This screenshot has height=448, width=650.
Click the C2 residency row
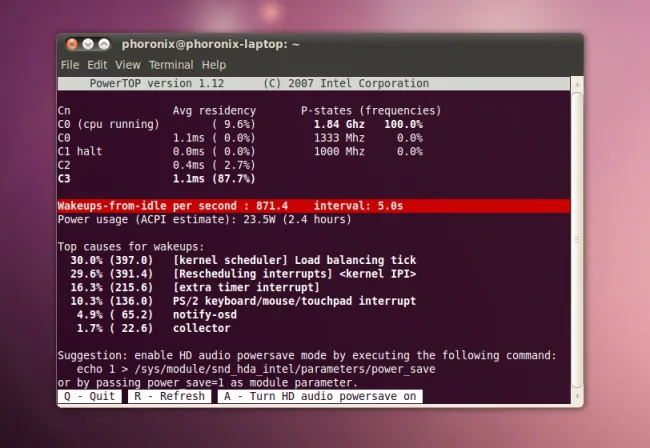pyautogui.click(x=157, y=165)
